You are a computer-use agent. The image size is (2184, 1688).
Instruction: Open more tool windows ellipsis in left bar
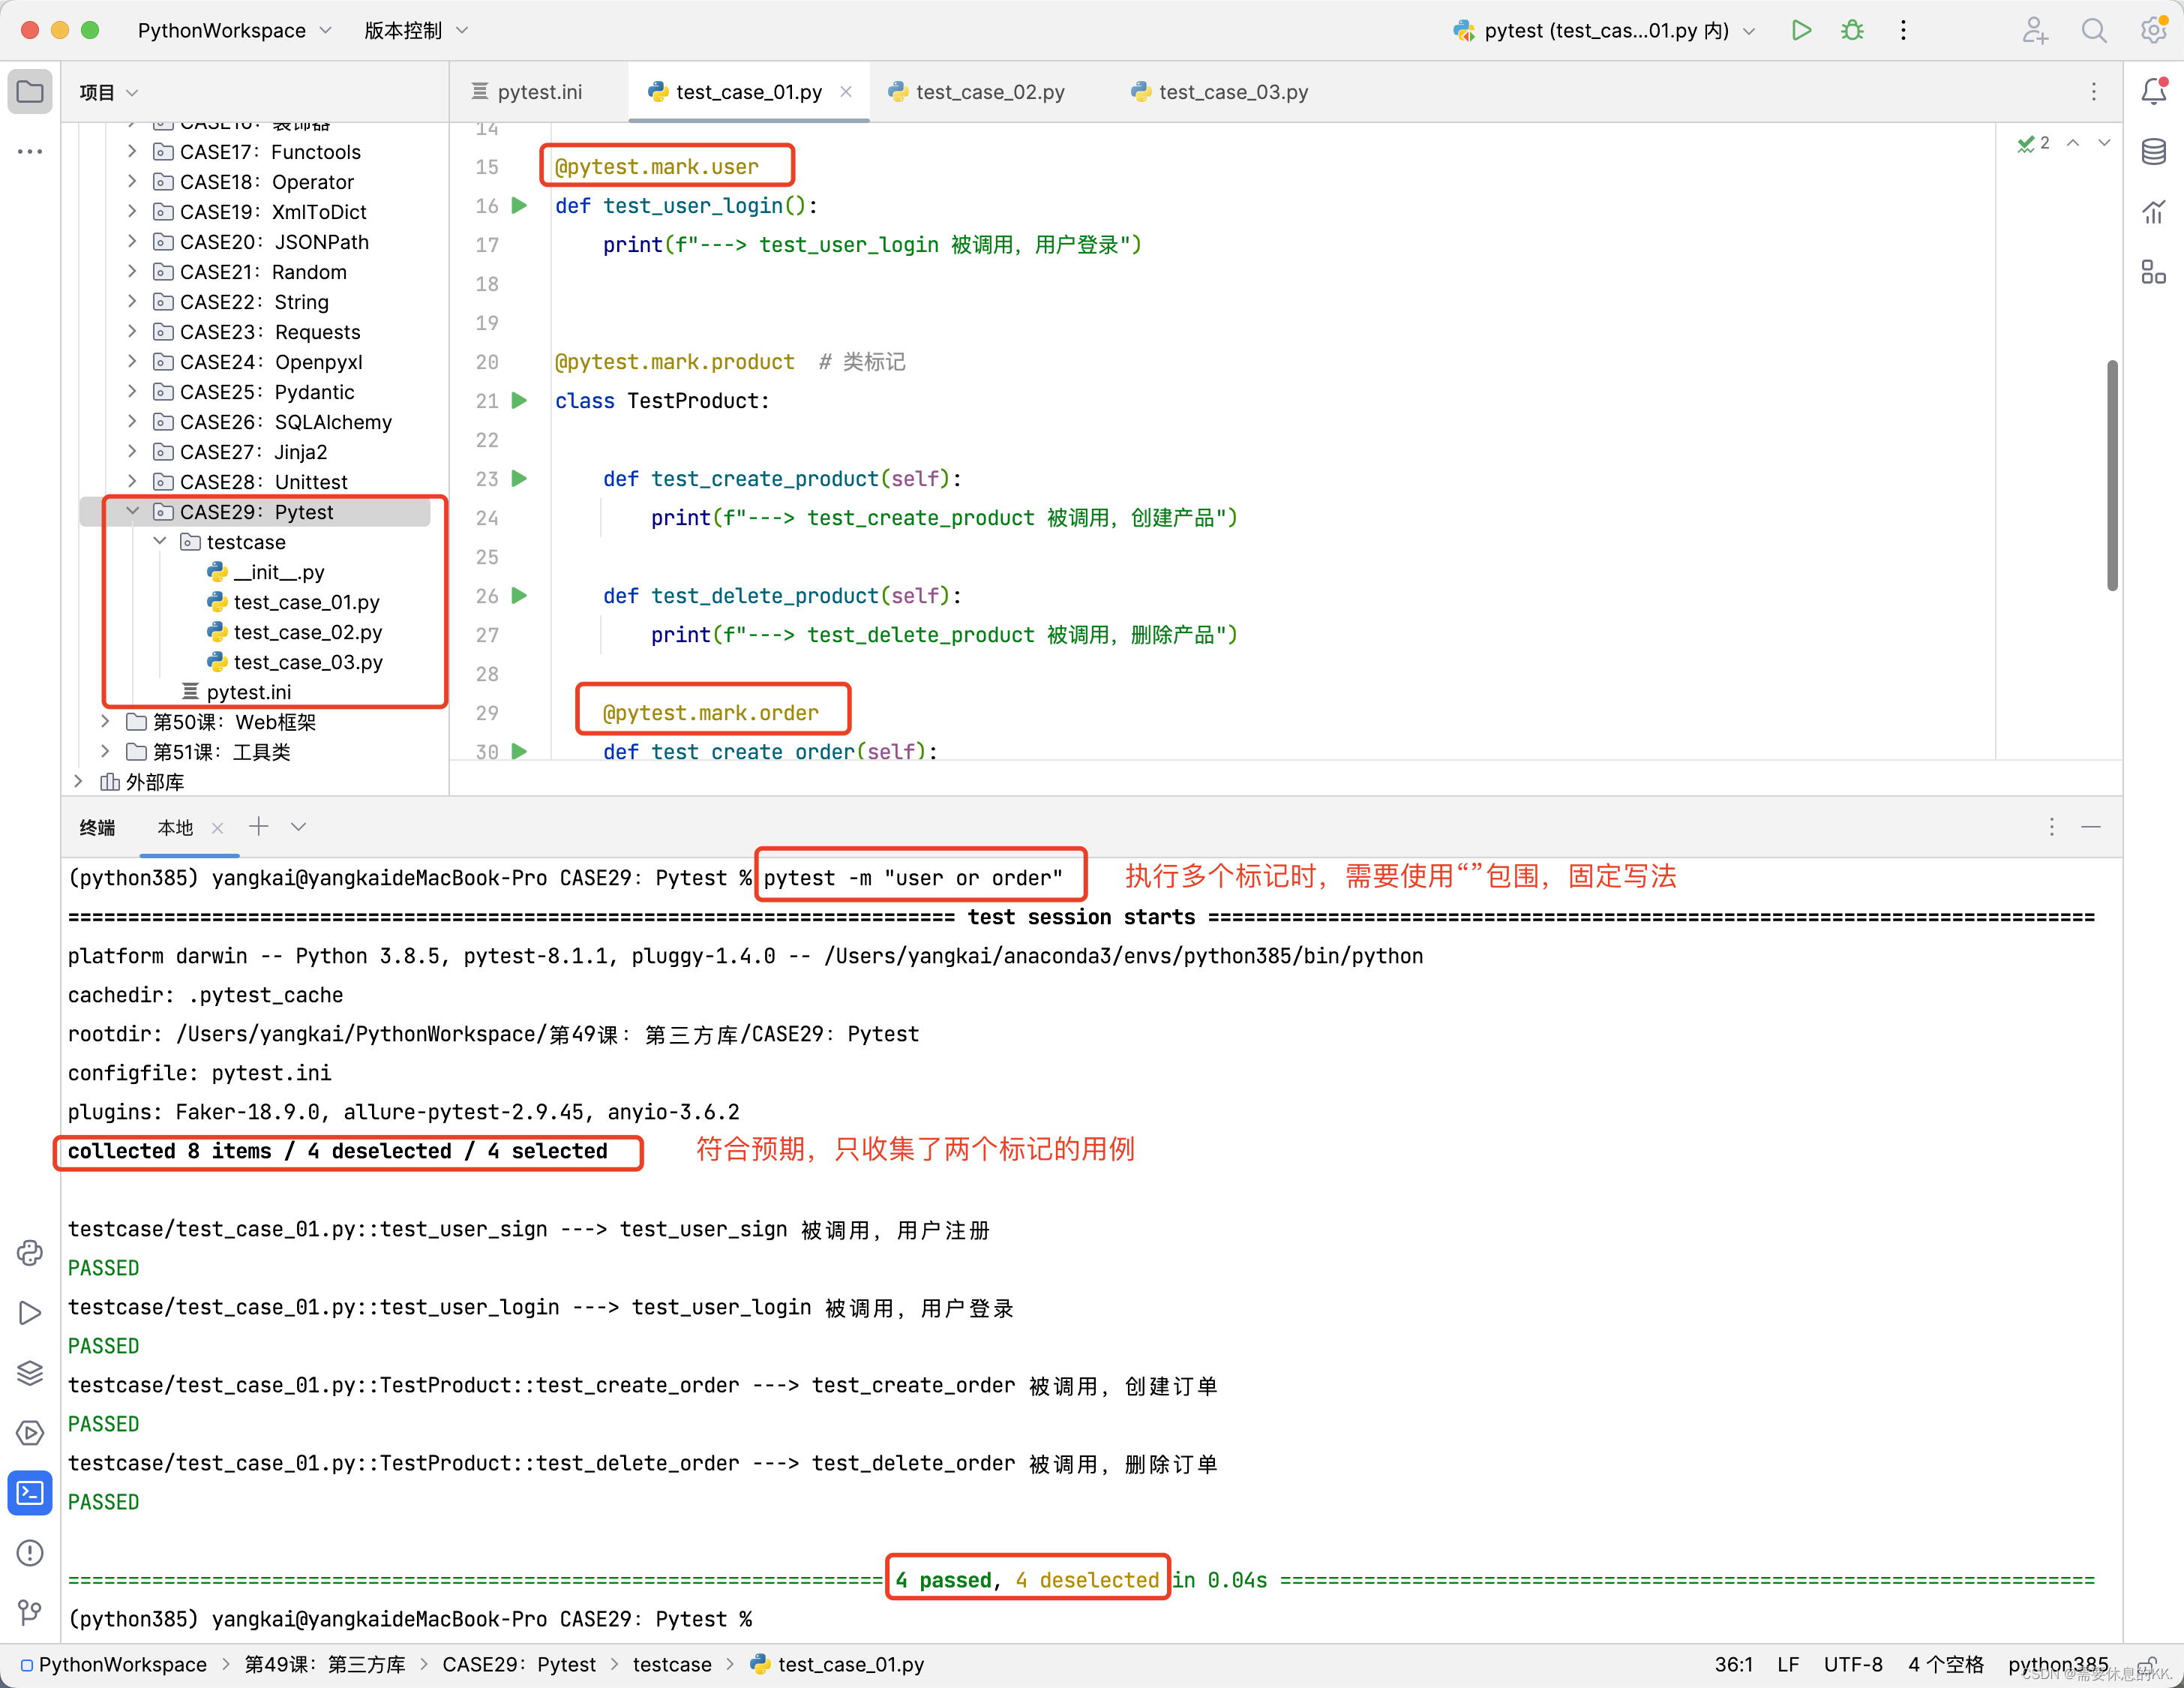tap(30, 152)
